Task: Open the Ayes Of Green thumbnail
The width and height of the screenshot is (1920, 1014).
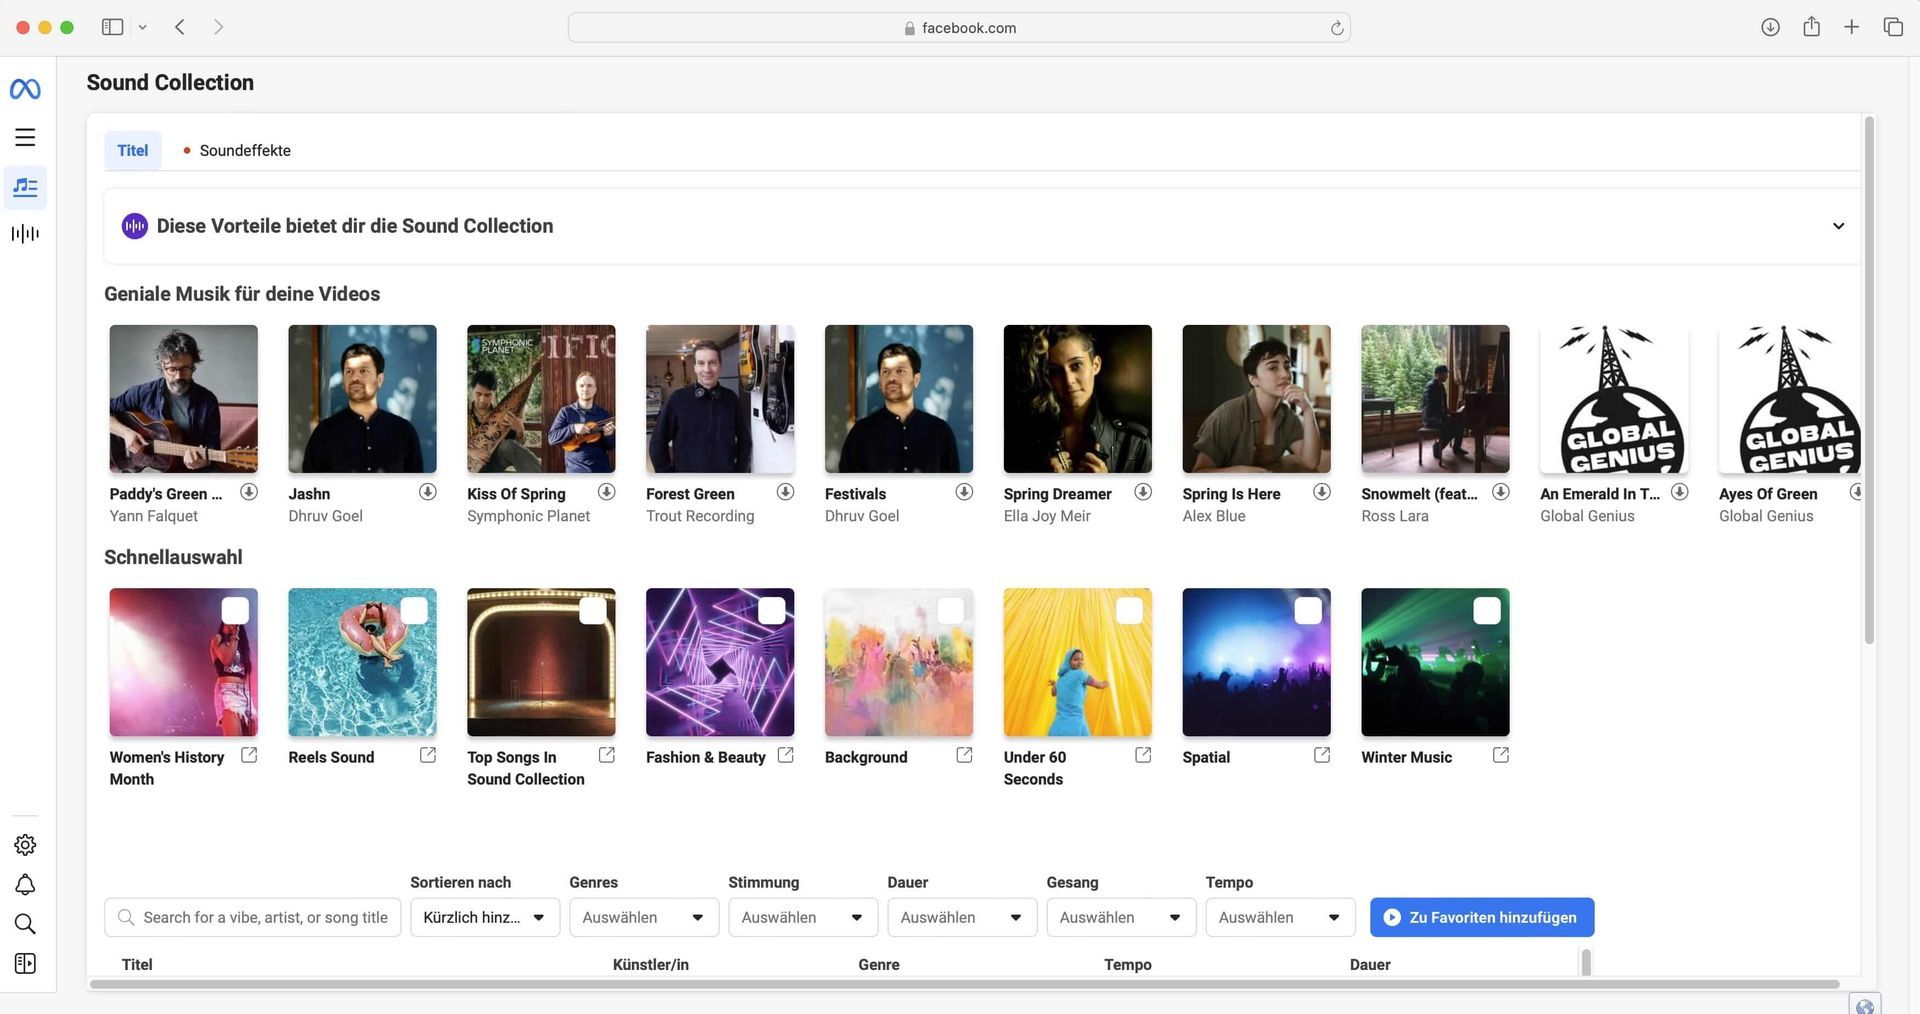Action: 1790,399
